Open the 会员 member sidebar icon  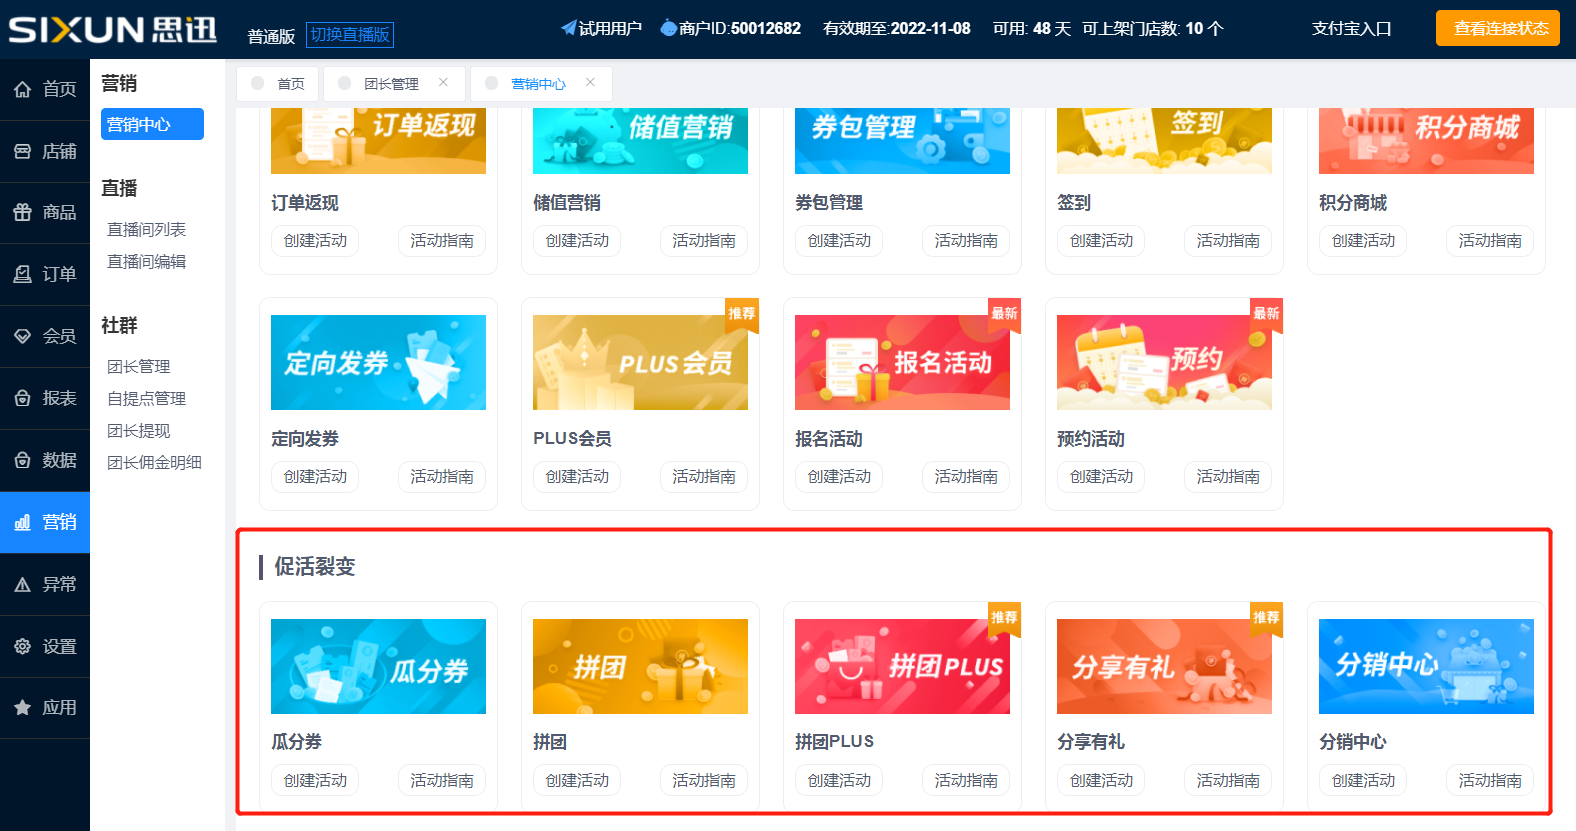23,337
